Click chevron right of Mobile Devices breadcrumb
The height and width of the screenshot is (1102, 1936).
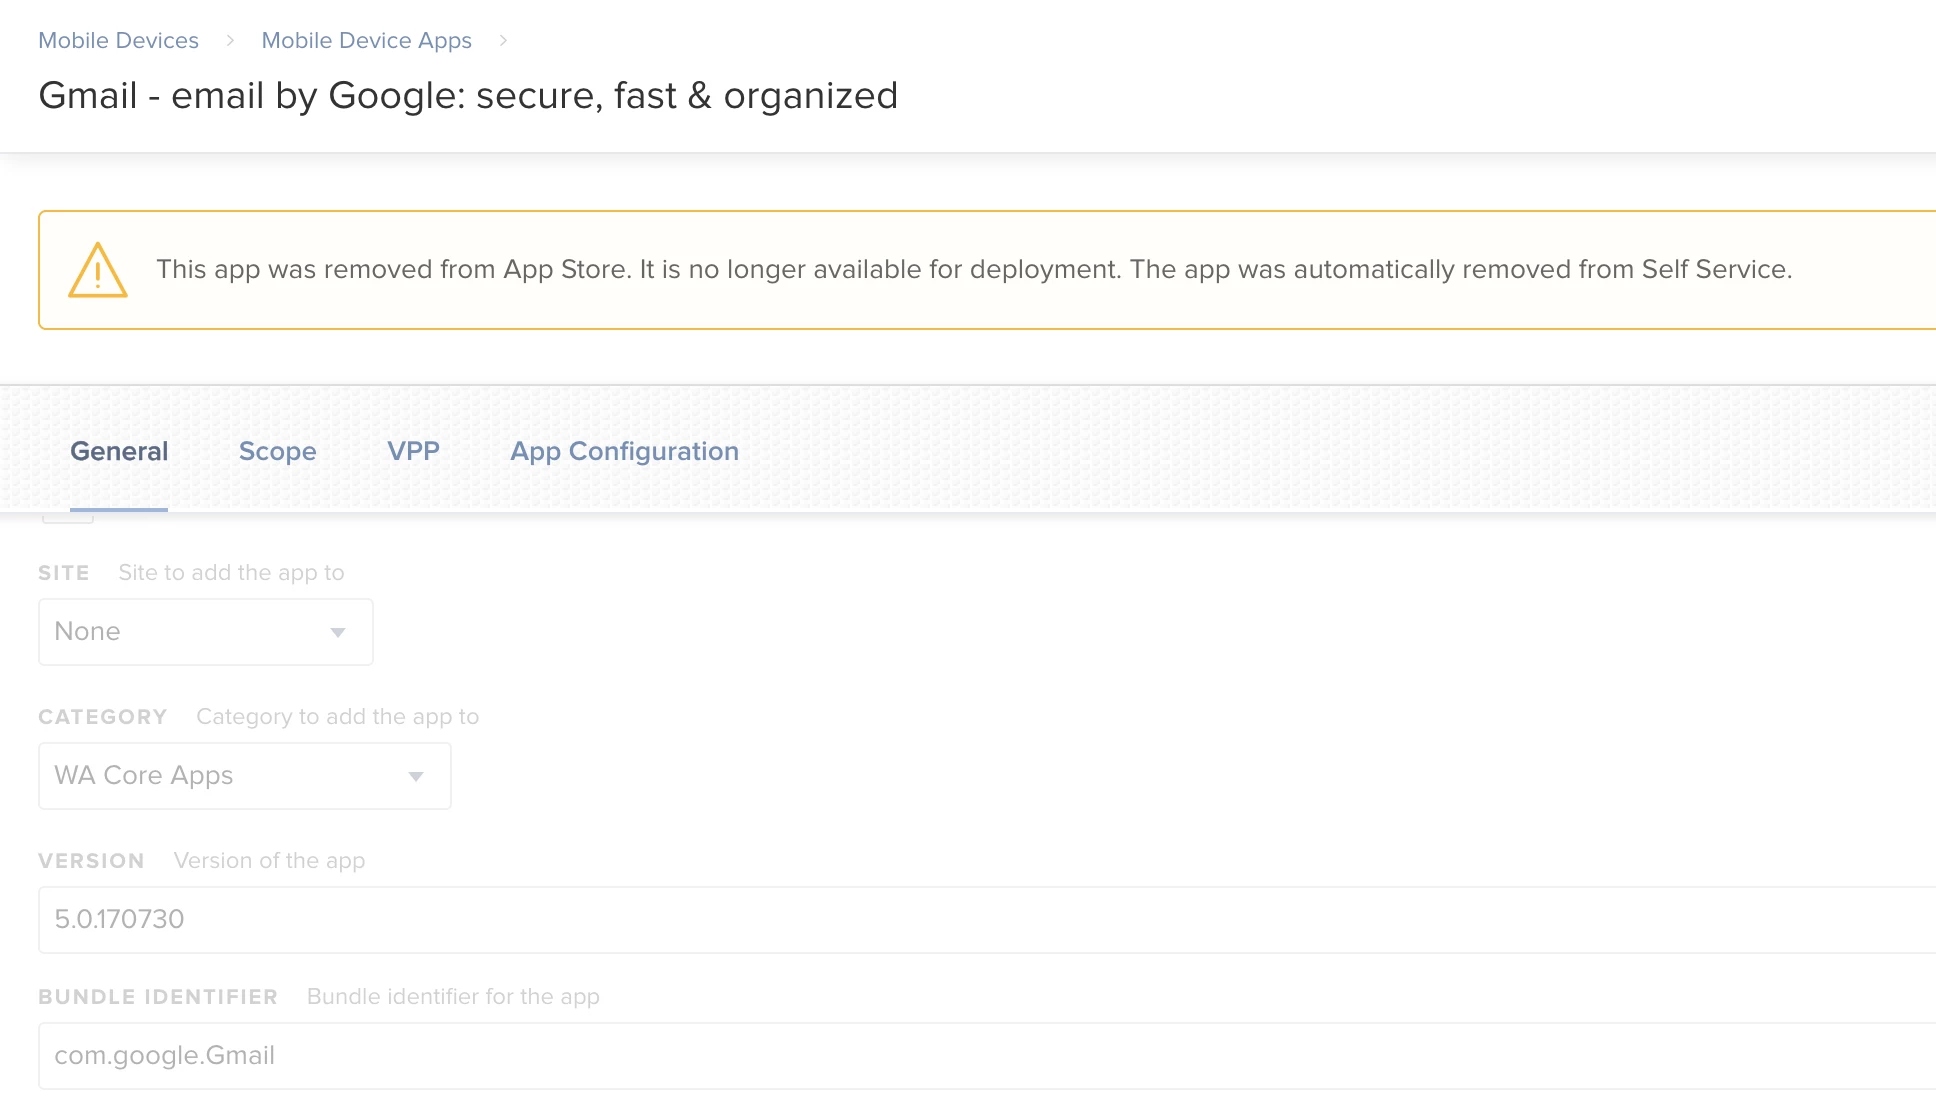point(230,40)
